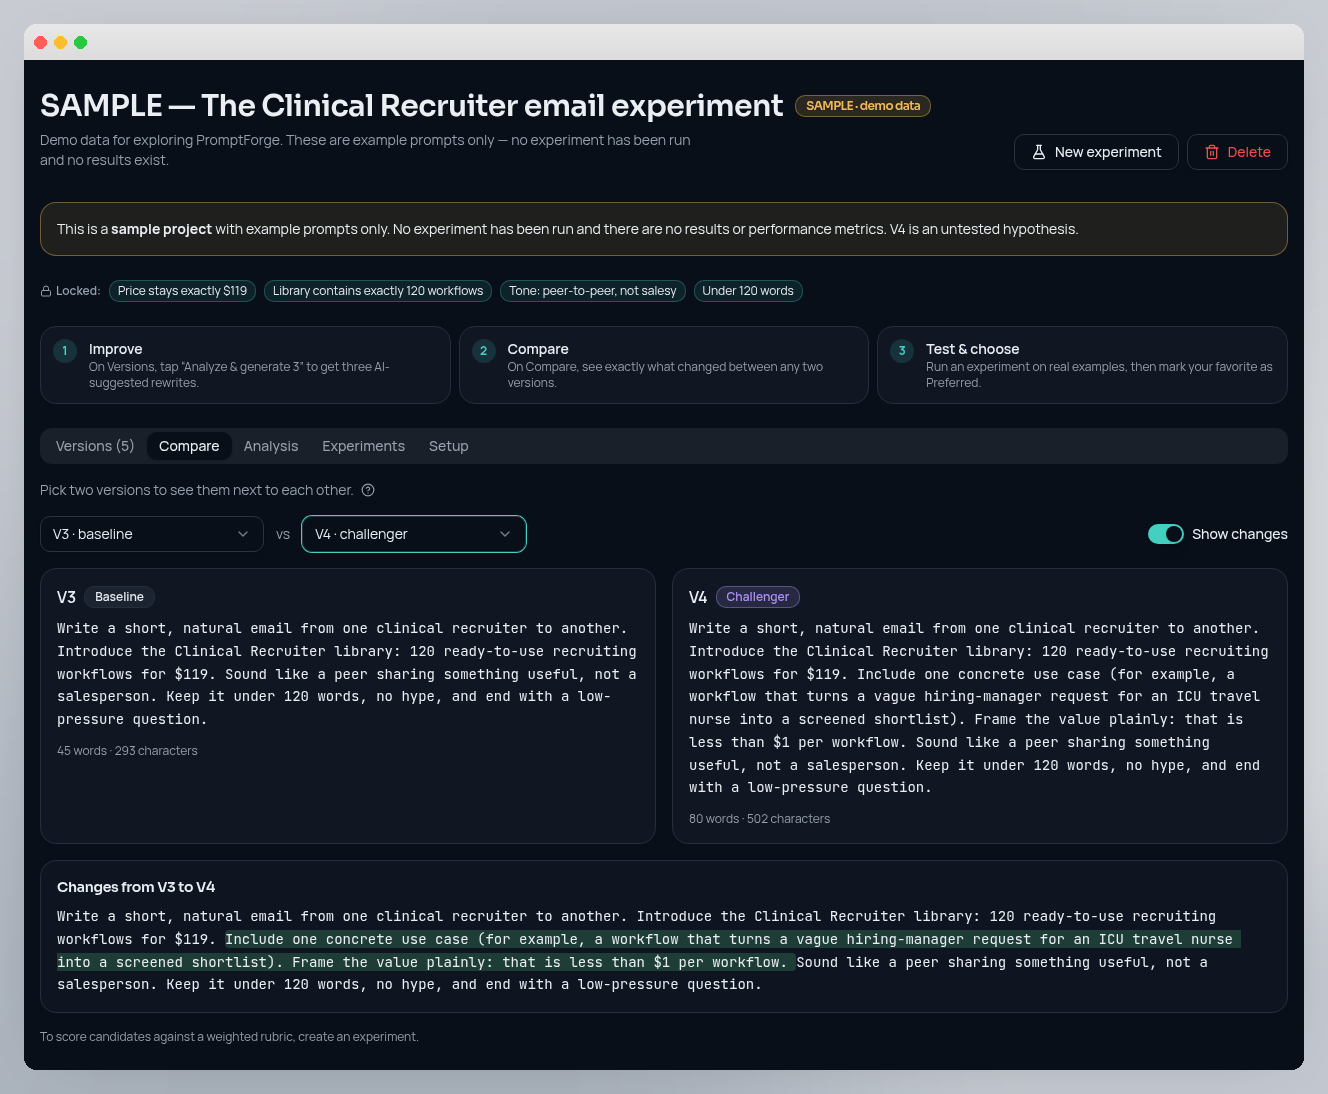Click the 'Library contains exactly 120 workflows' chip

378,291
